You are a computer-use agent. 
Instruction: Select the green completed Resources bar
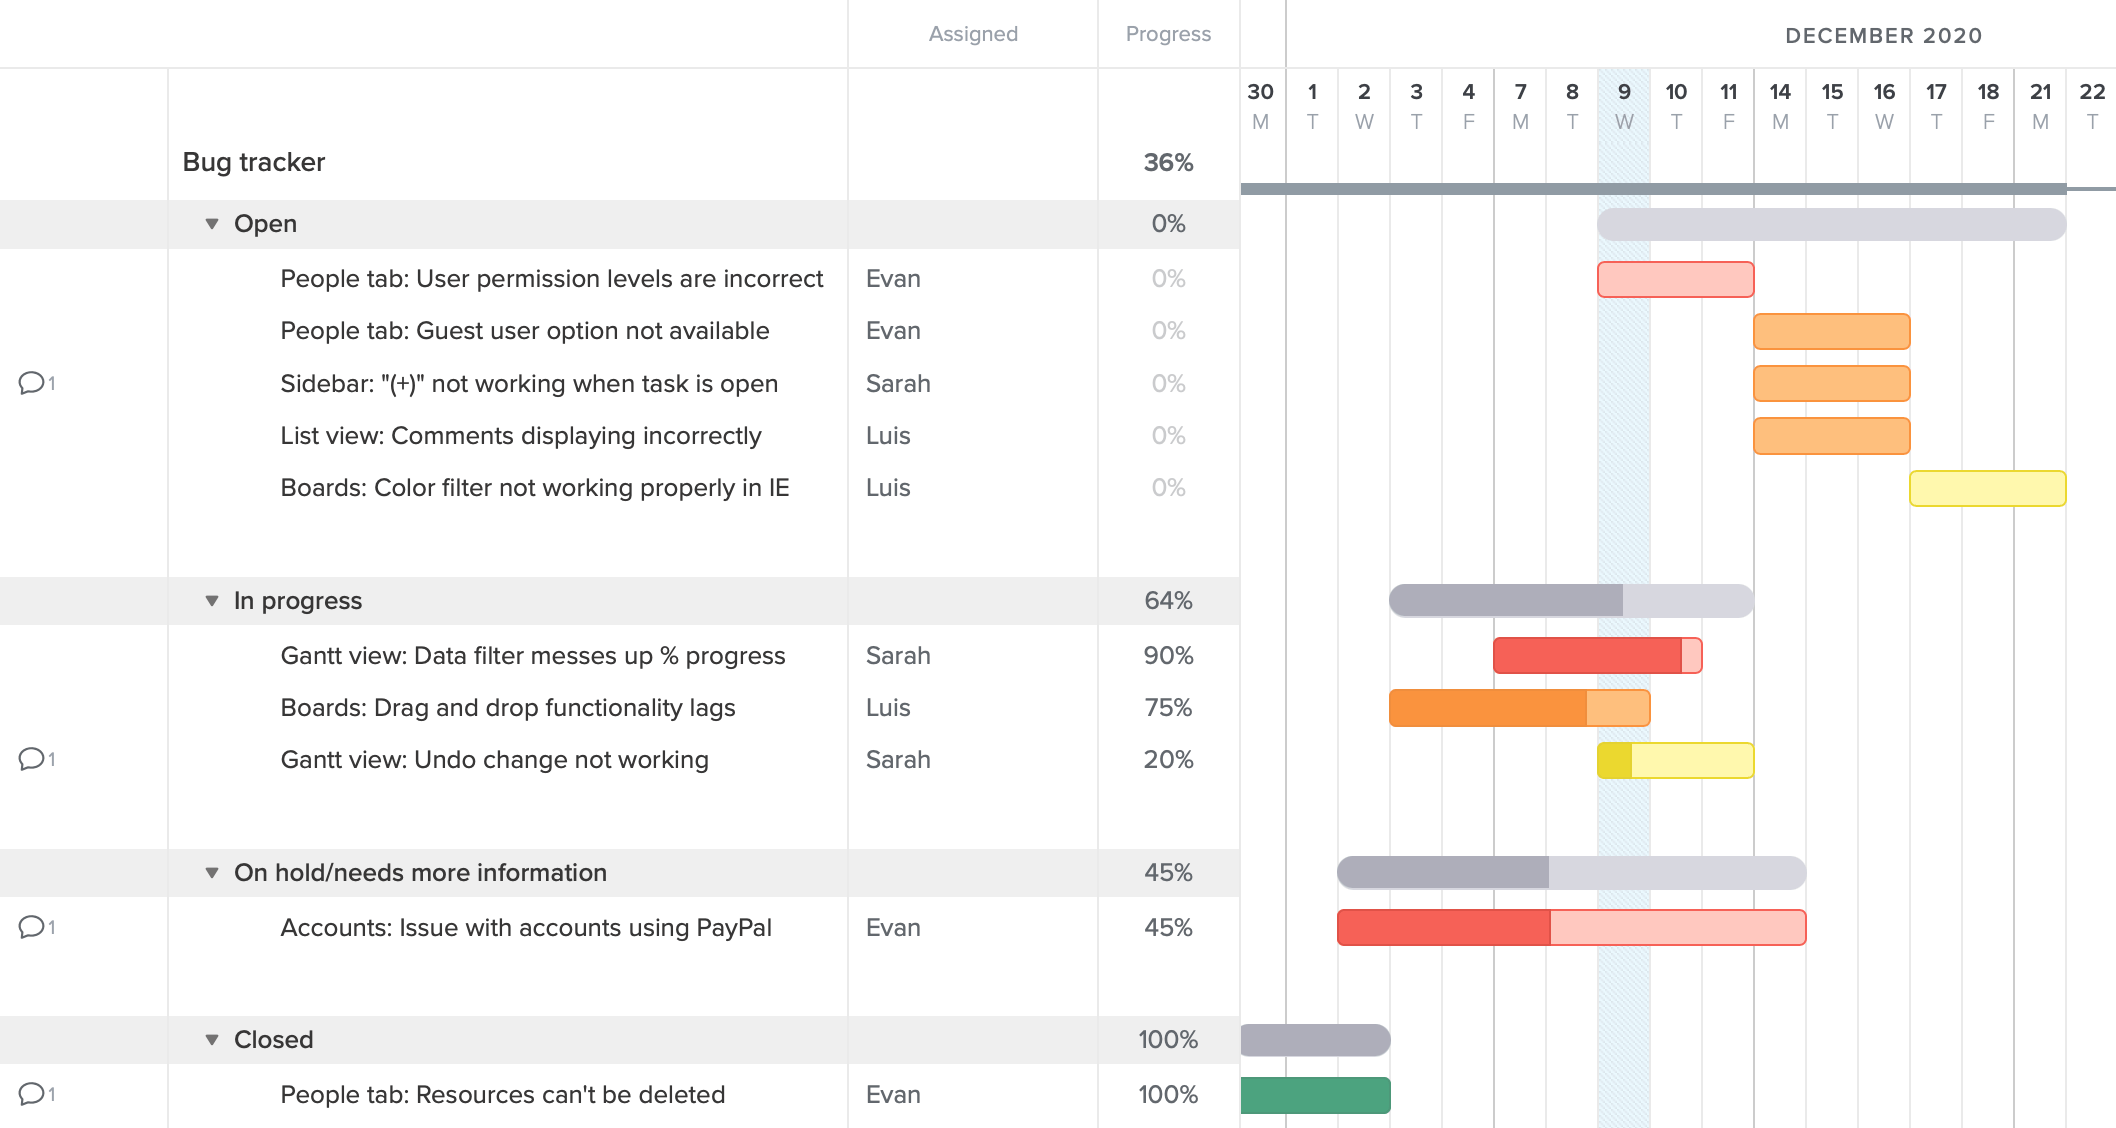tap(1313, 1094)
